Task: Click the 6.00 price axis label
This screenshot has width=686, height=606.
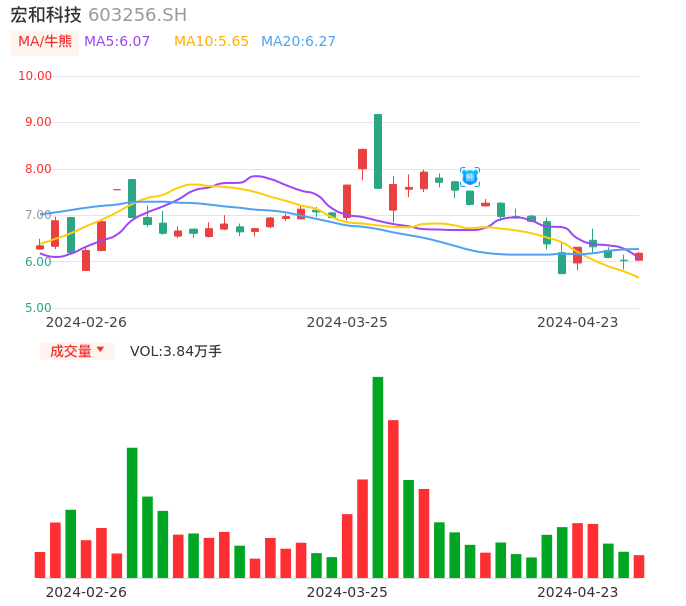Action: click(x=38, y=262)
